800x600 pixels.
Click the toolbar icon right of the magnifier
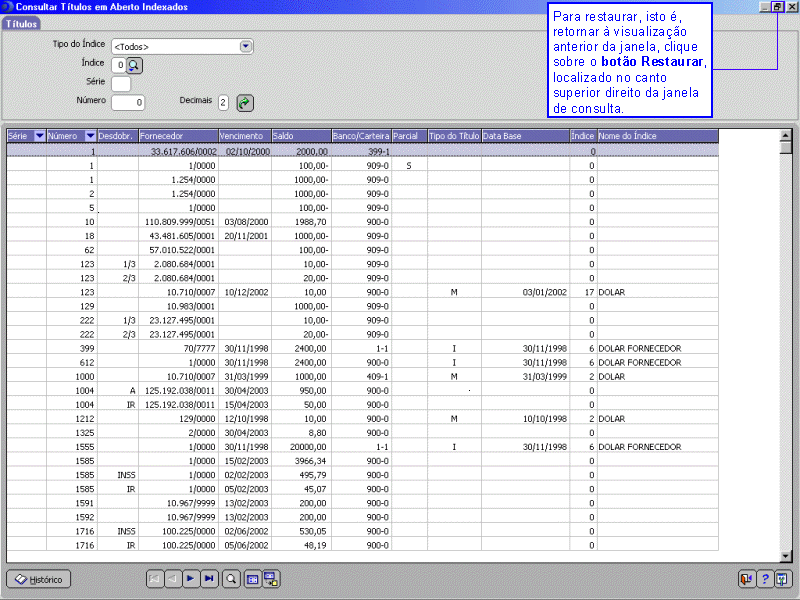(x=252, y=578)
